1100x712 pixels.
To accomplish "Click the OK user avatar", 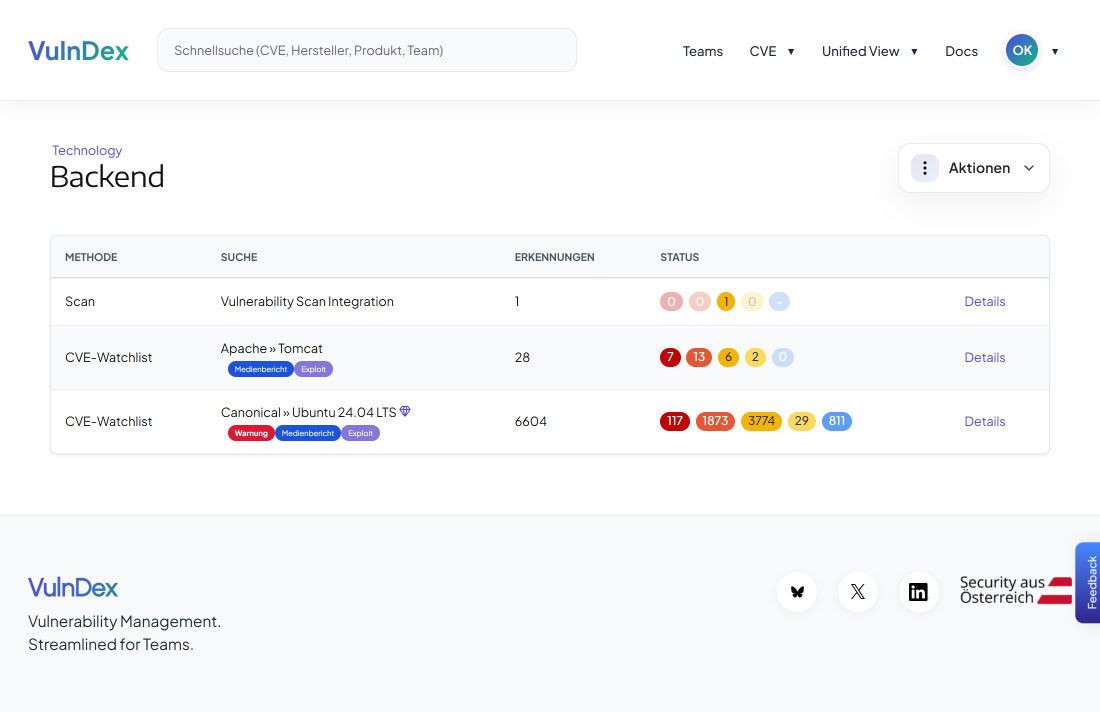I will click(1021, 51).
